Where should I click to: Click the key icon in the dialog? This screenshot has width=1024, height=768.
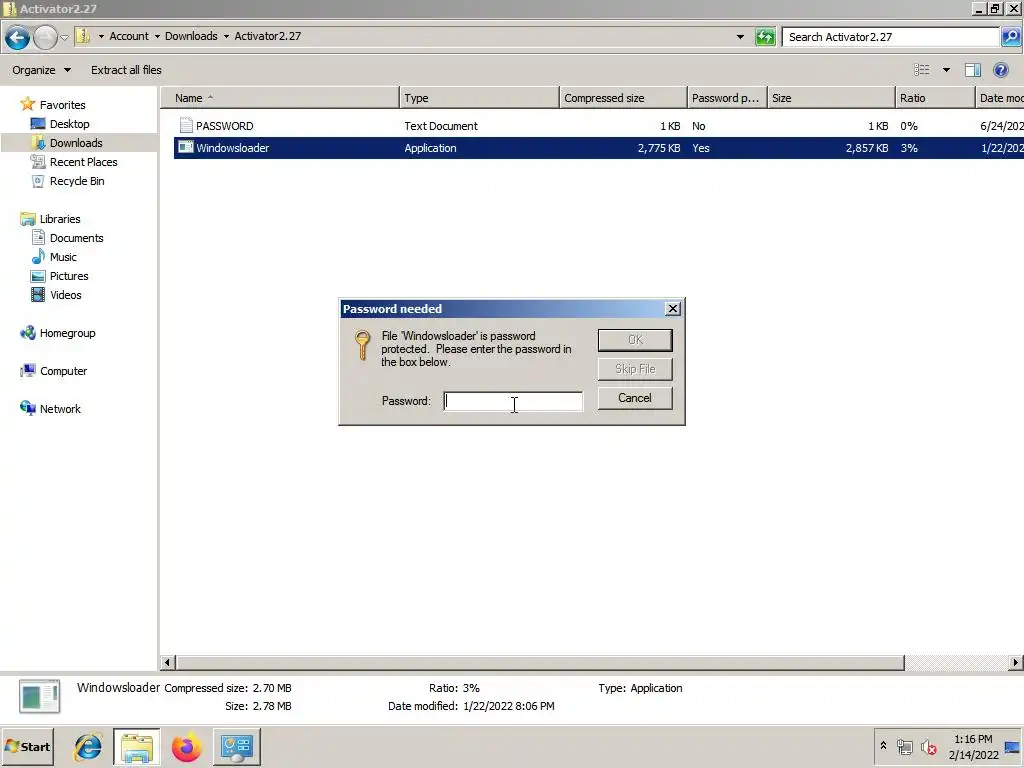[362, 345]
